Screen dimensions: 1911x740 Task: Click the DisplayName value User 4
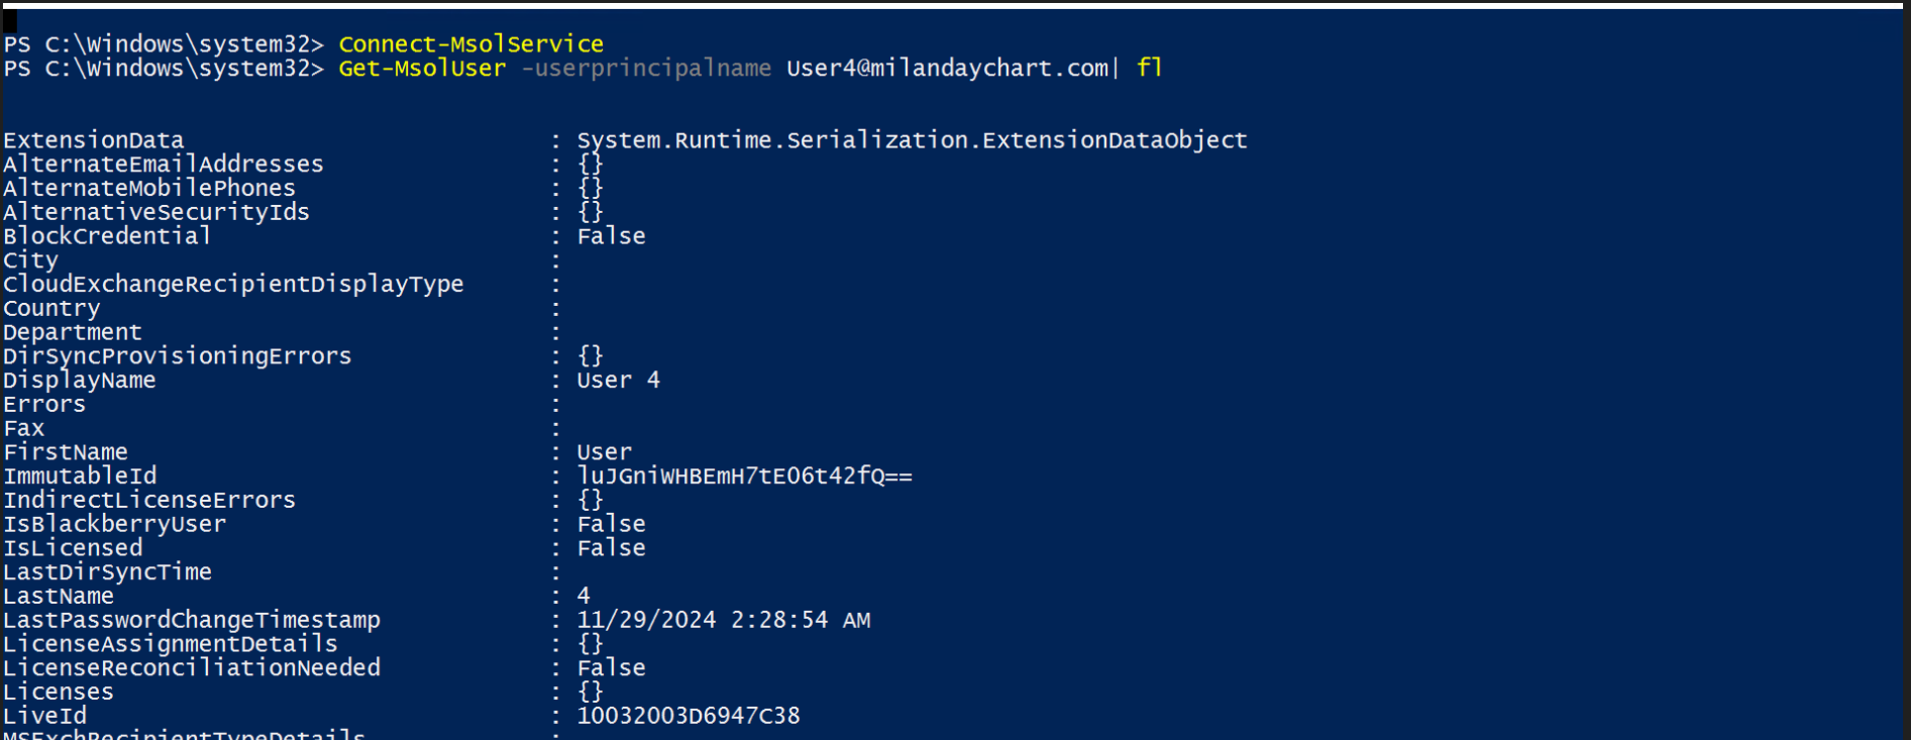click(x=618, y=381)
